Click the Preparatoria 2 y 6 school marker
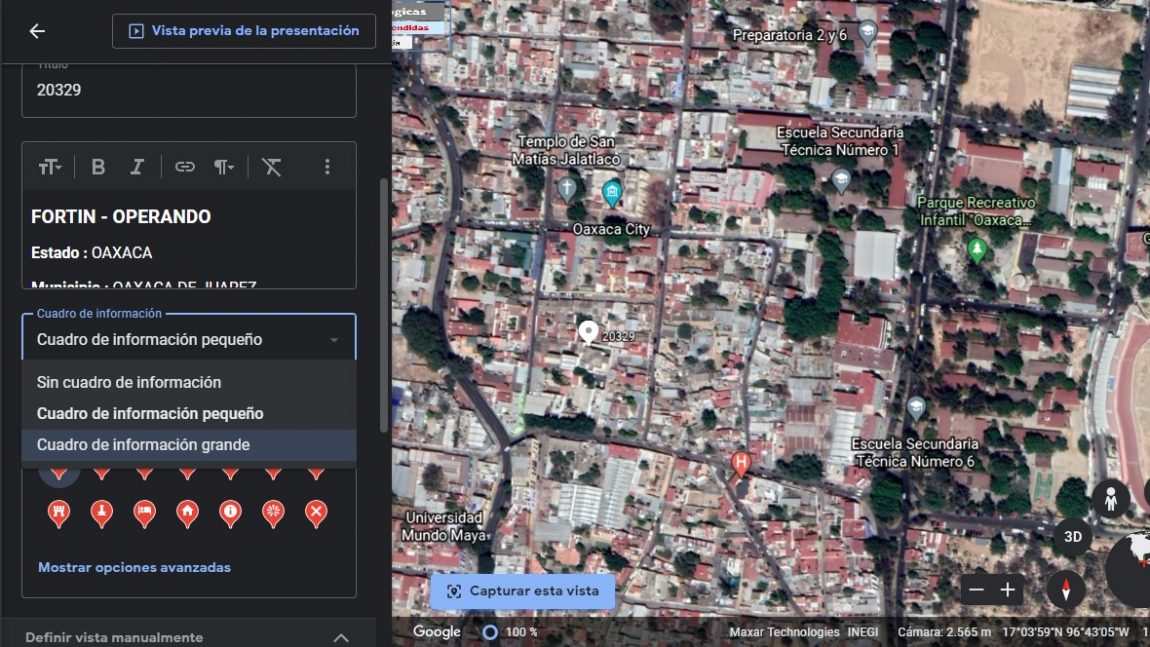 pyautogui.click(x=868, y=33)
